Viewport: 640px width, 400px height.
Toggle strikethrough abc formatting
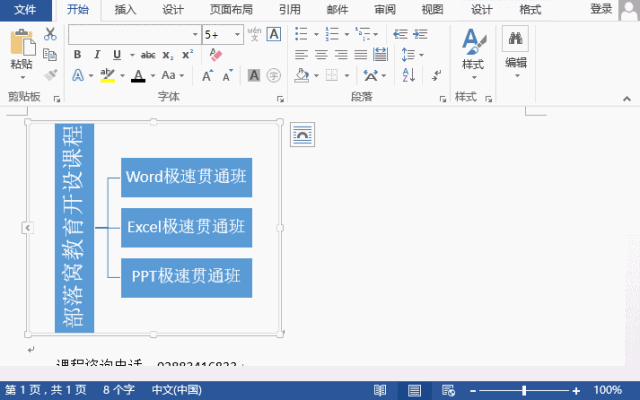[148, 55]
